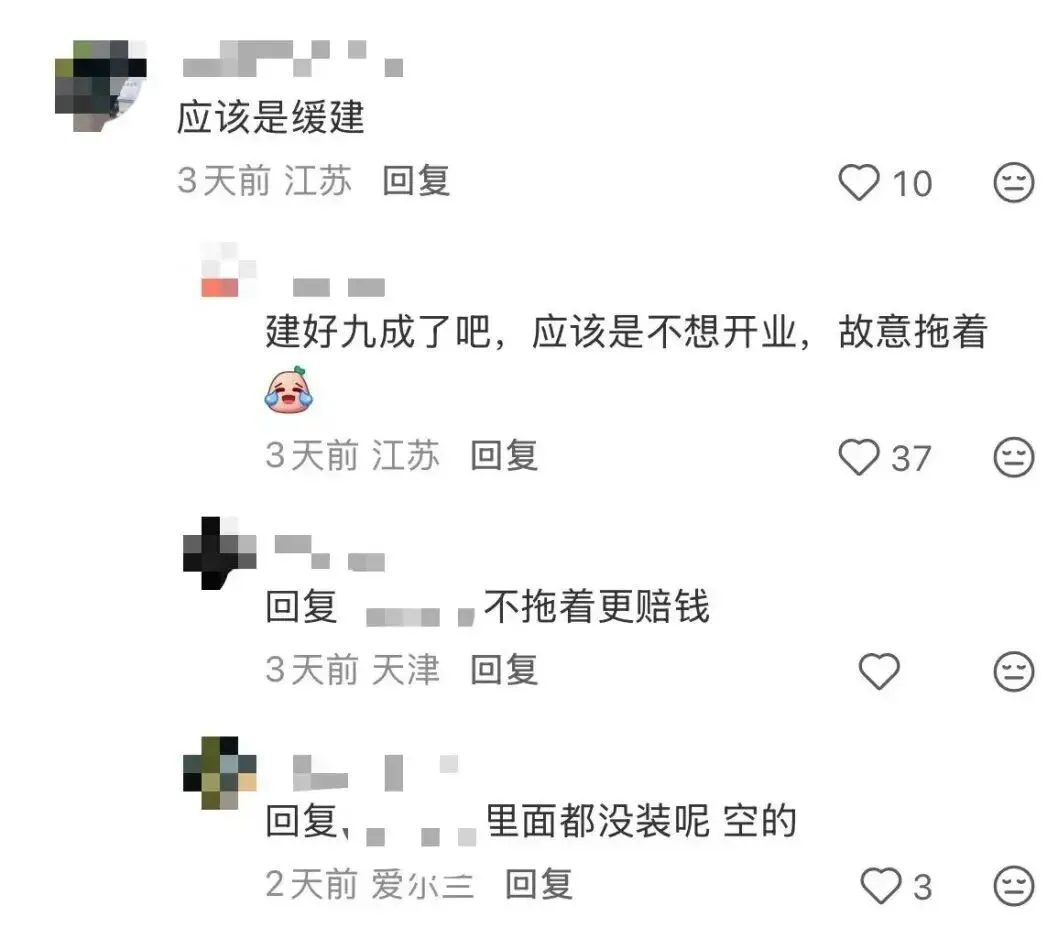Open the top commenter's blurred avatar
This screenshot has height=929, width=1054.
(x=101, y=85)
